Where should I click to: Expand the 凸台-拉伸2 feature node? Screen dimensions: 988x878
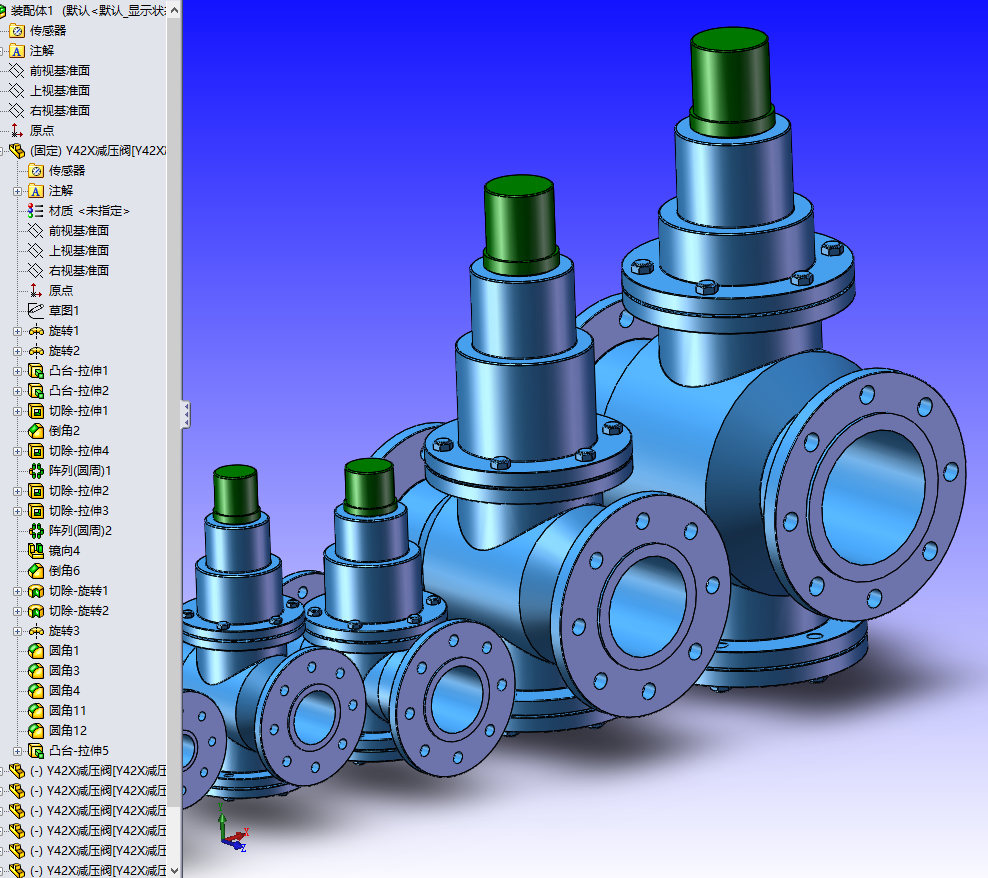(18, 391)
